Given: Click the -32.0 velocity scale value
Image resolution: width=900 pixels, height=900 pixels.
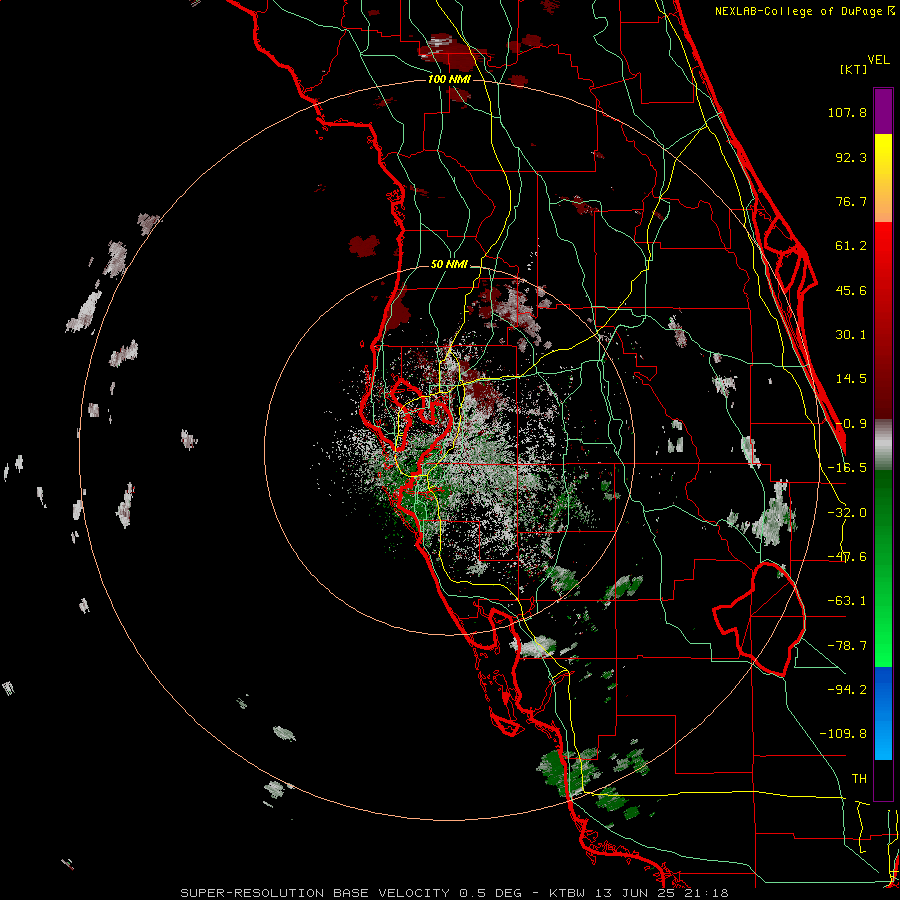Looking at the screenshot, I should [x=847, y=513].
